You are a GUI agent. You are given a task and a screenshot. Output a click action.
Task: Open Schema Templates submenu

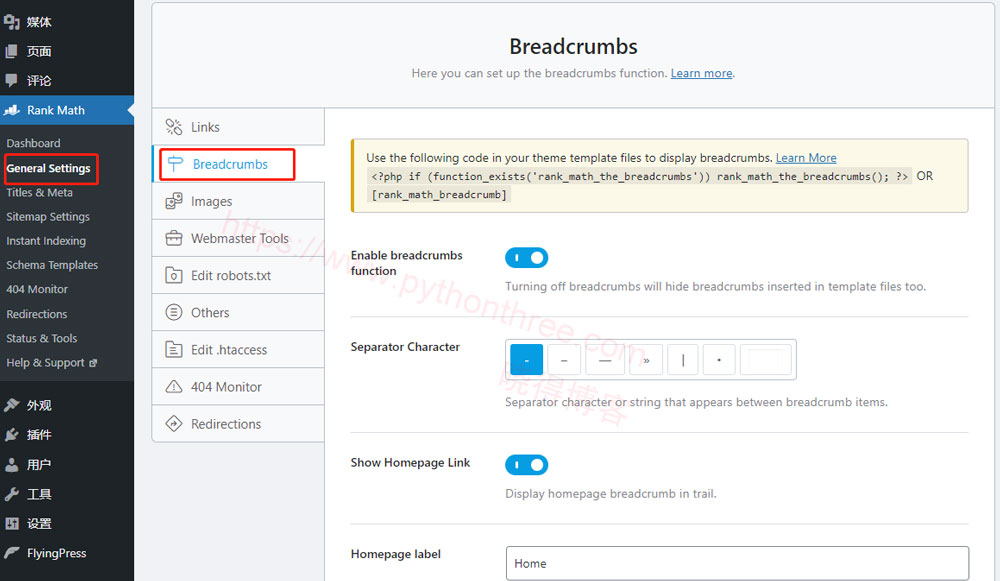click(52, 265)
